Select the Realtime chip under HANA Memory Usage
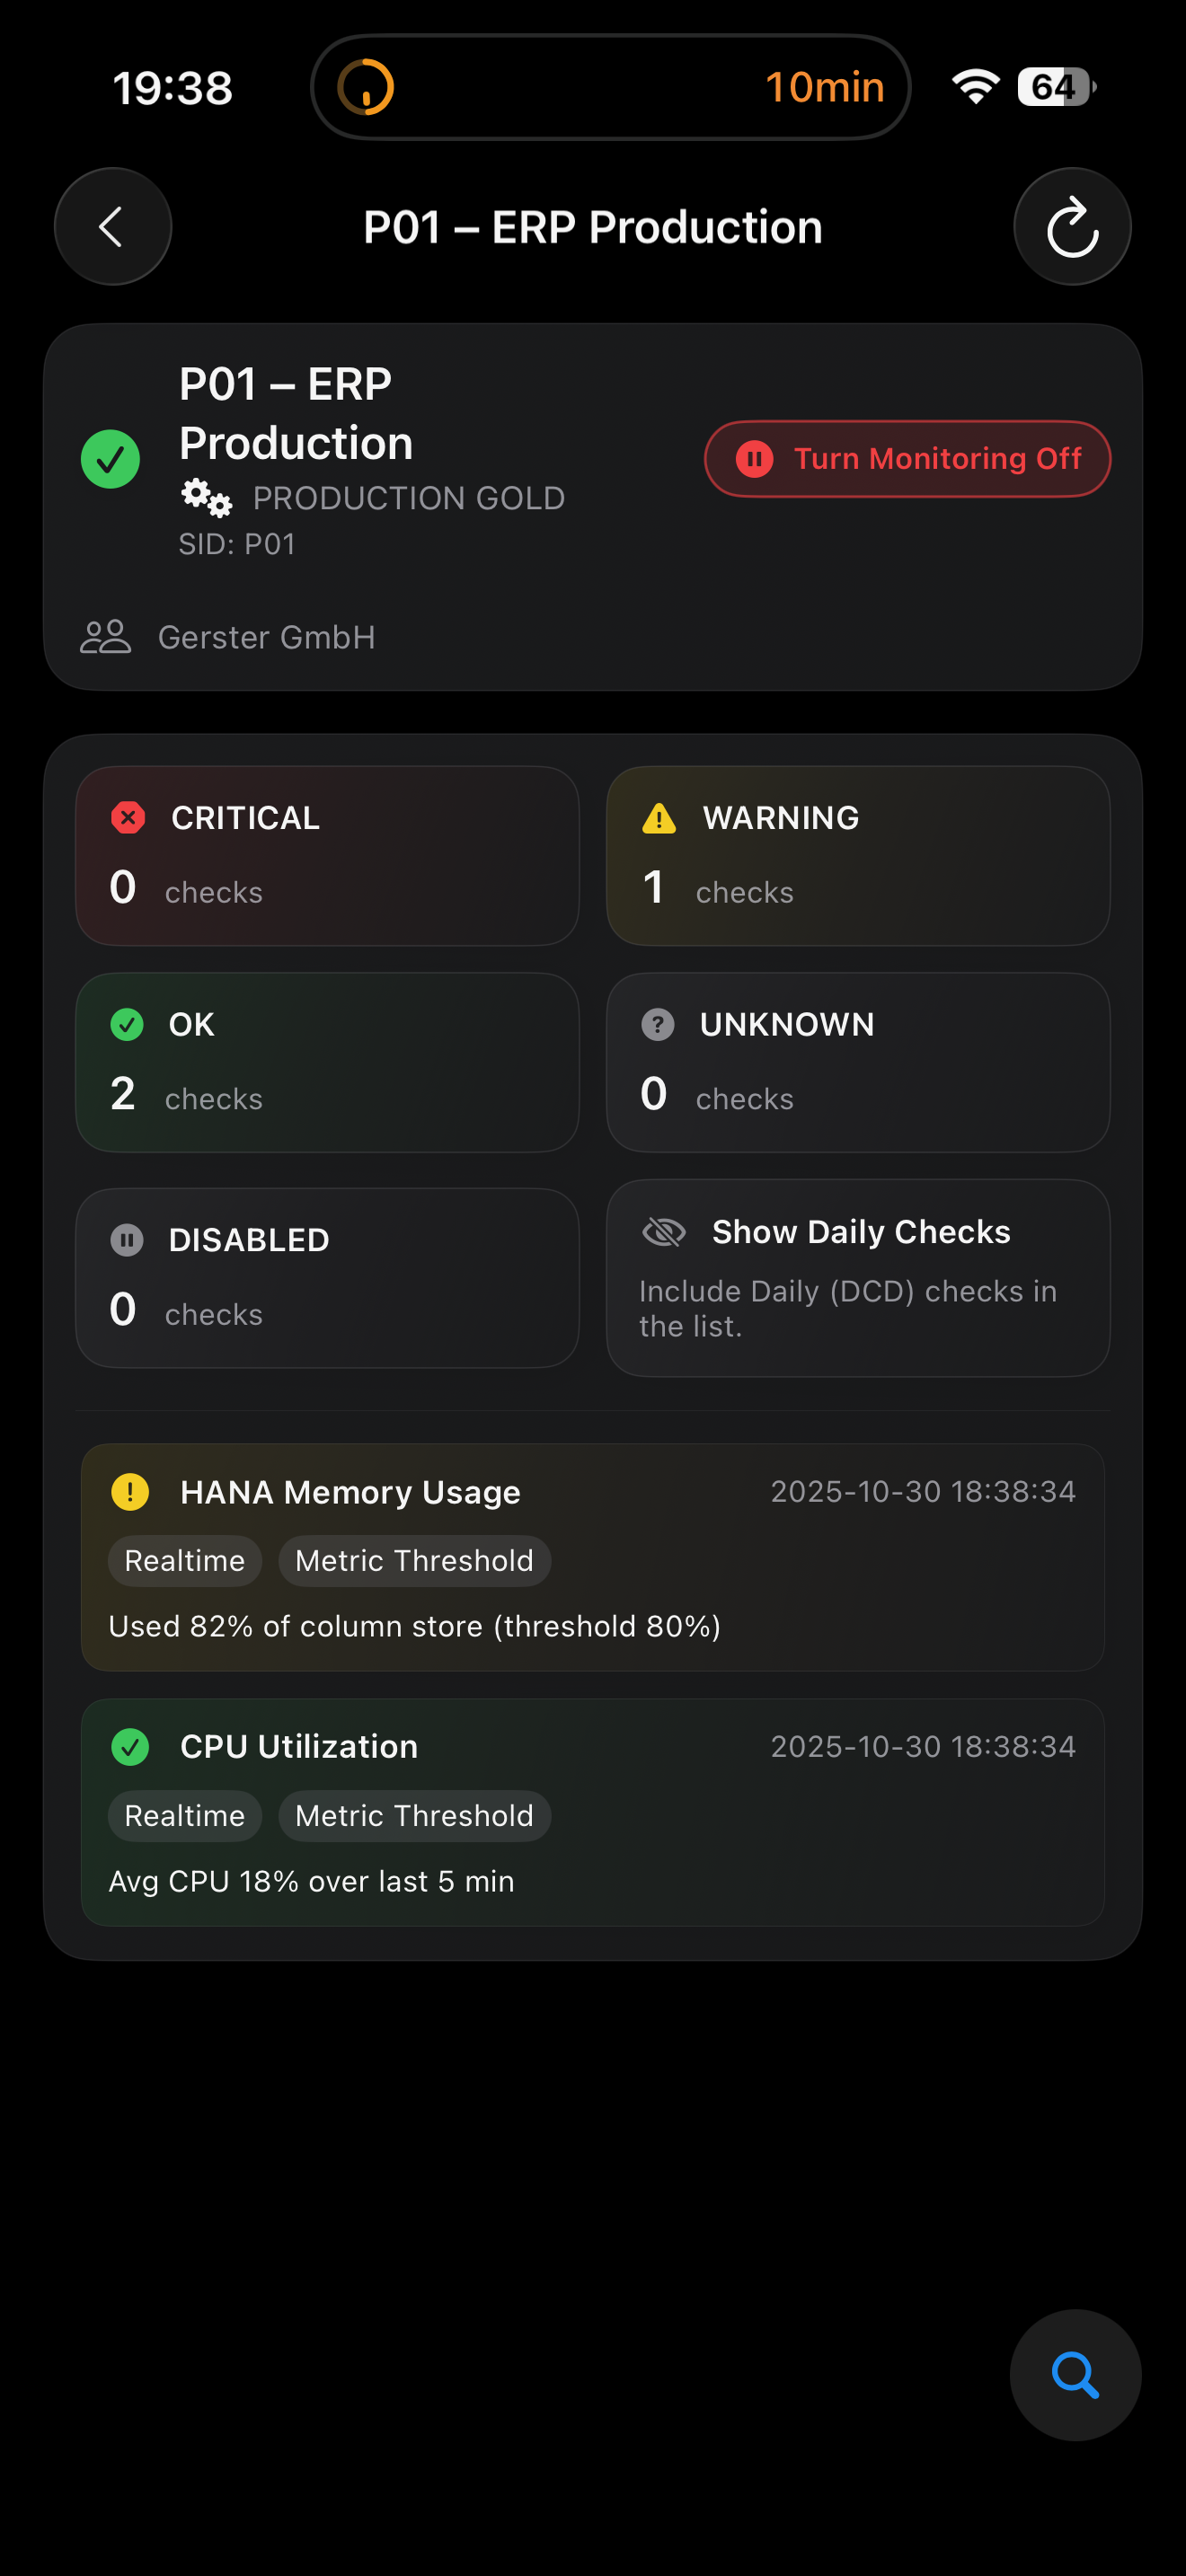This screenshot has width=1186, height=2576. tap(185, 1560)
